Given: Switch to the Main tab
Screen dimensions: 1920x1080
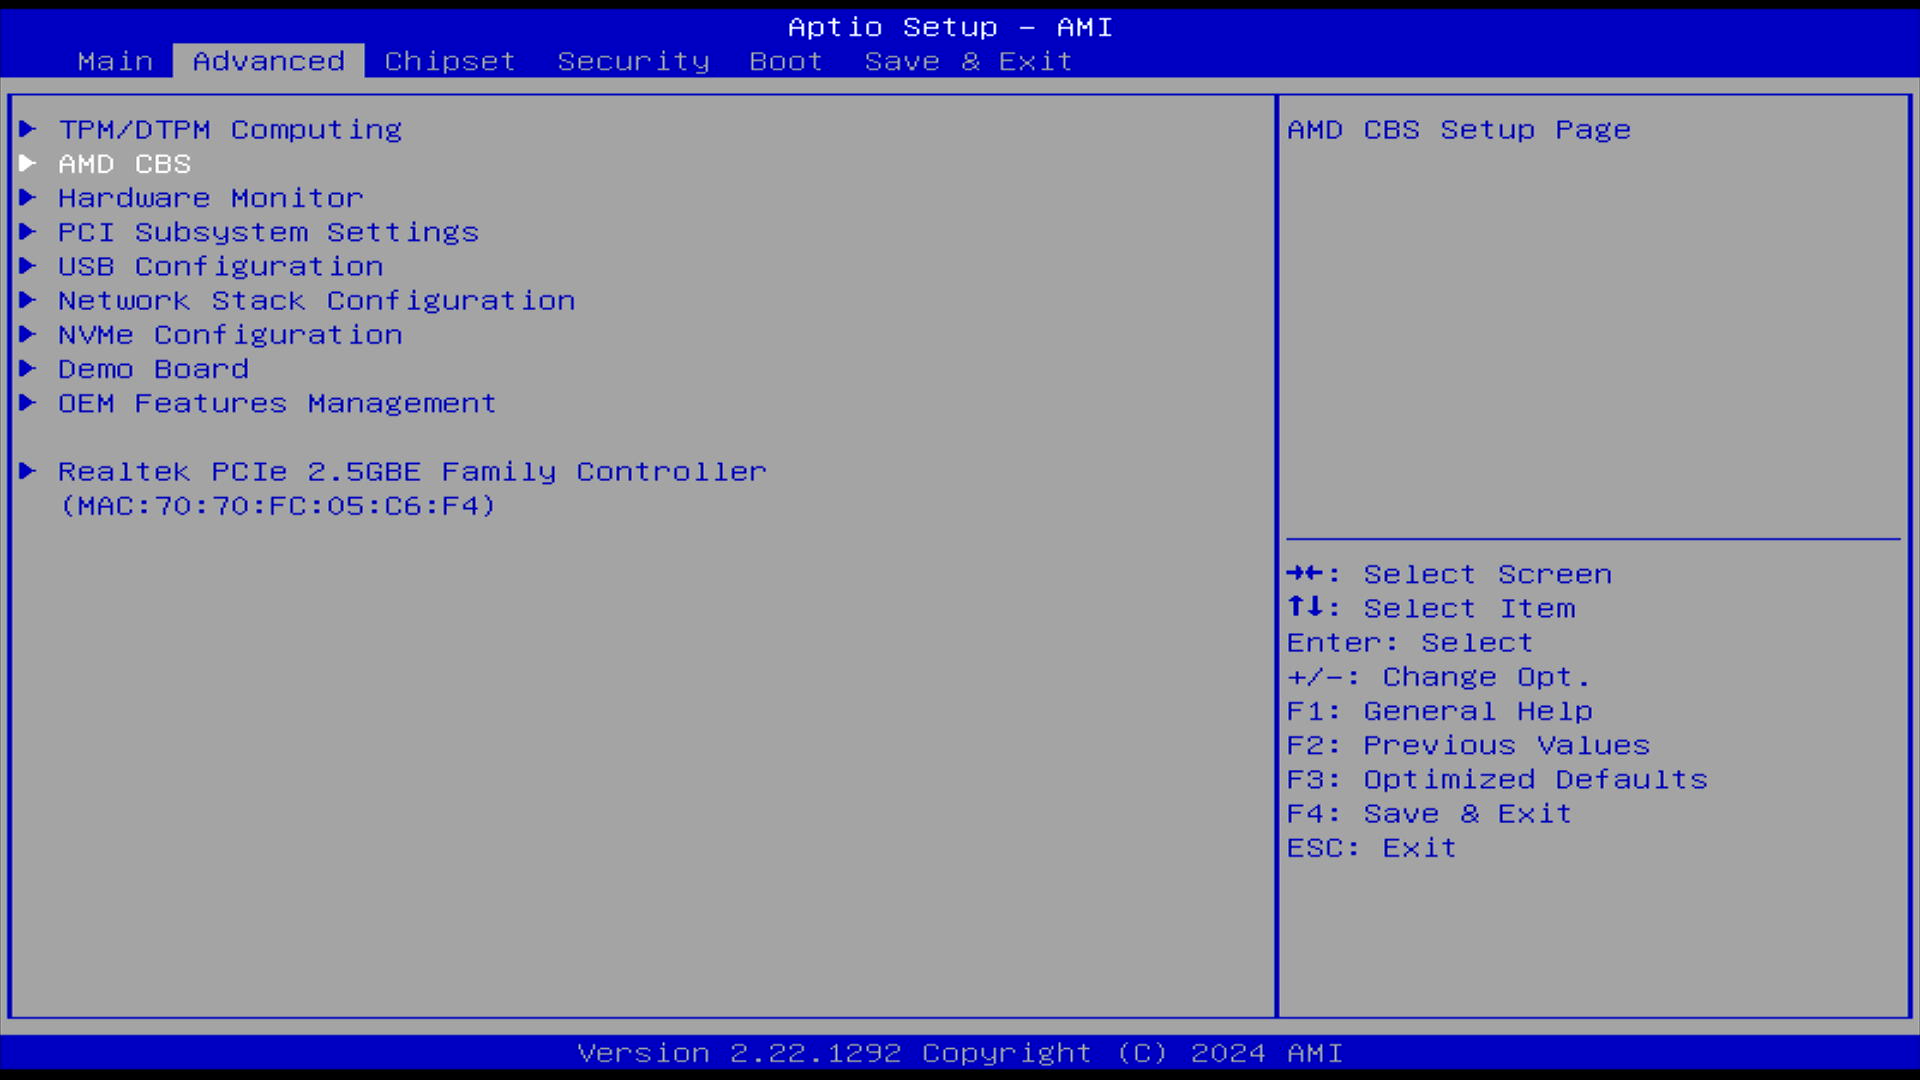Looking at the screenshot, I should (x=115, y=61).
